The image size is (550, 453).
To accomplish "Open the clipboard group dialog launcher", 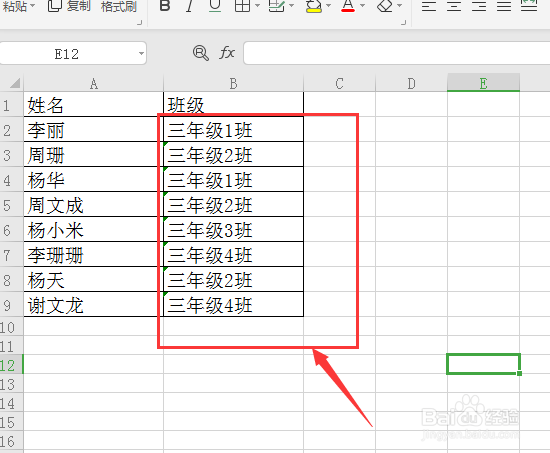I will (140, 23).
